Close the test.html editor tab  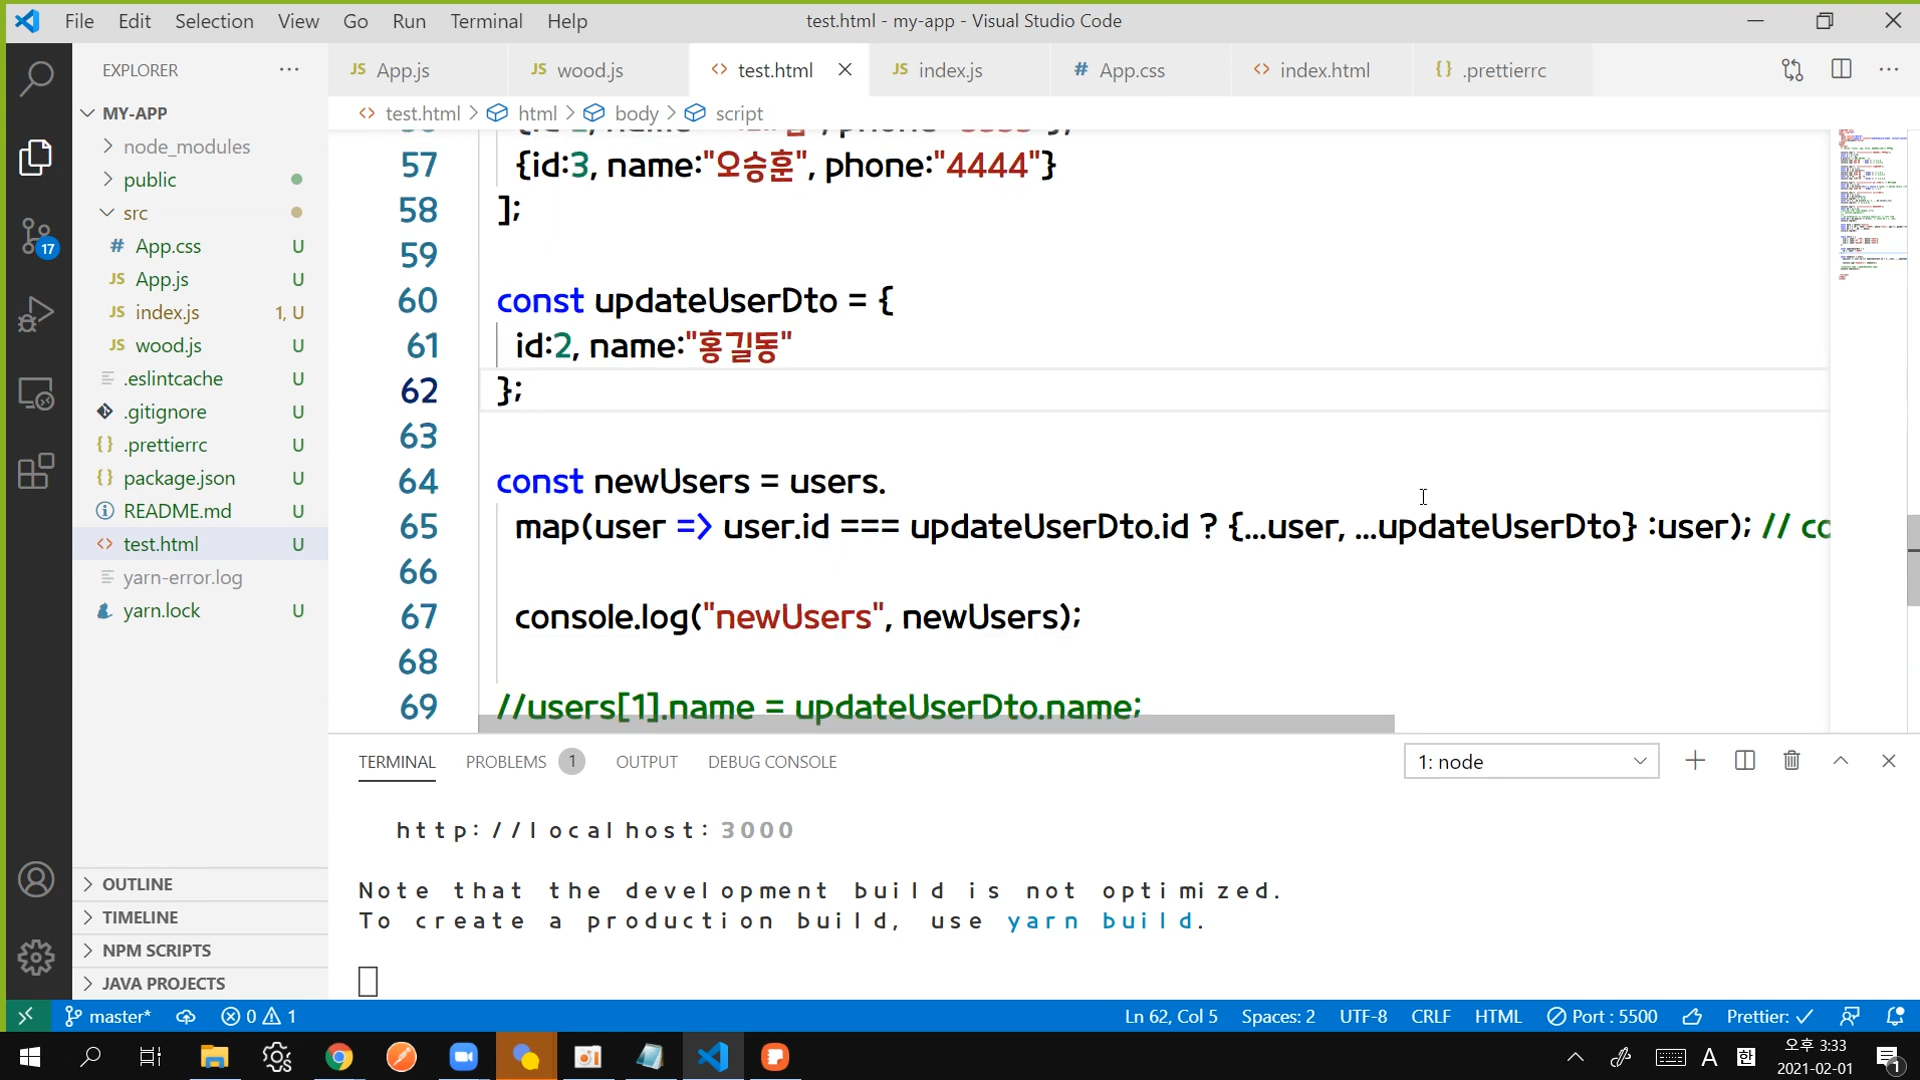pyautogui.click(x=845, y=70)
